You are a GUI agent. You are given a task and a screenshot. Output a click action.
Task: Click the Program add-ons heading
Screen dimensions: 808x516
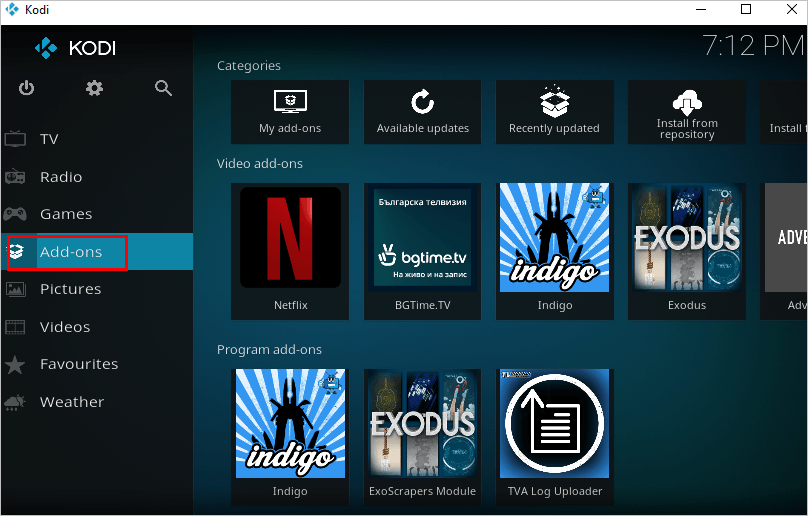[269, 350]
